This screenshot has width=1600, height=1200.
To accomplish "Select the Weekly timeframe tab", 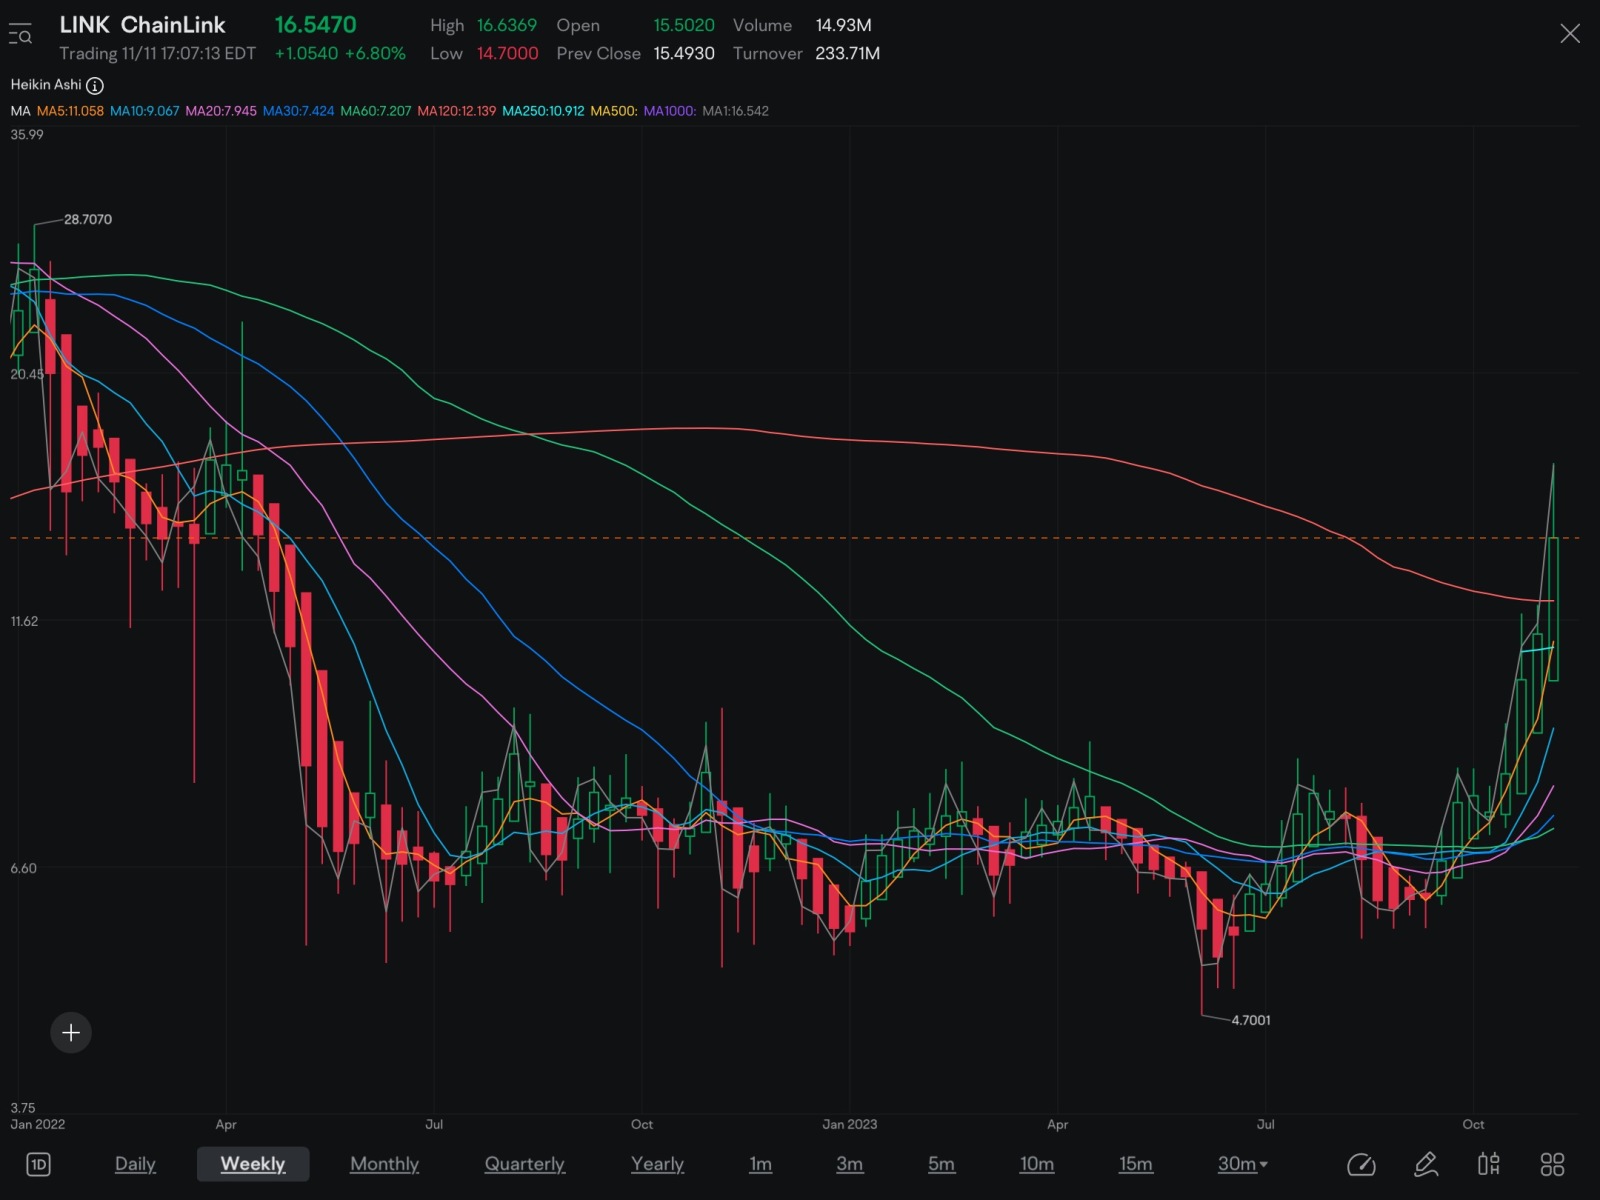I will [253, 1164].
